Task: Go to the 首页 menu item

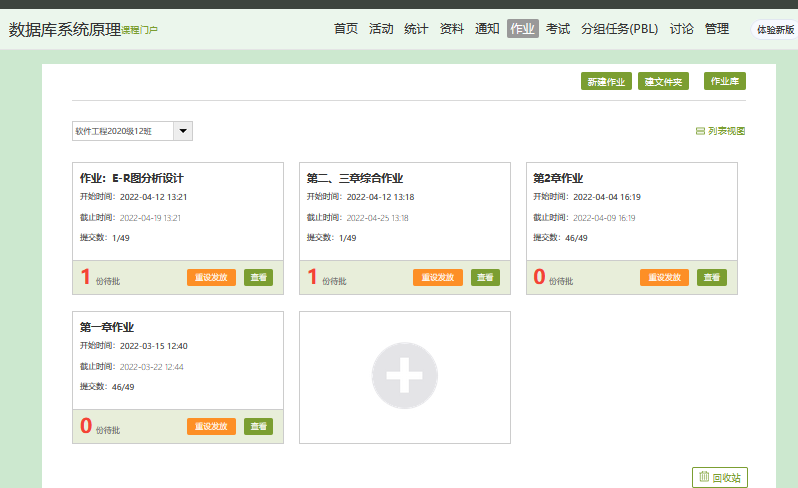Action: (x=346, y=29)
